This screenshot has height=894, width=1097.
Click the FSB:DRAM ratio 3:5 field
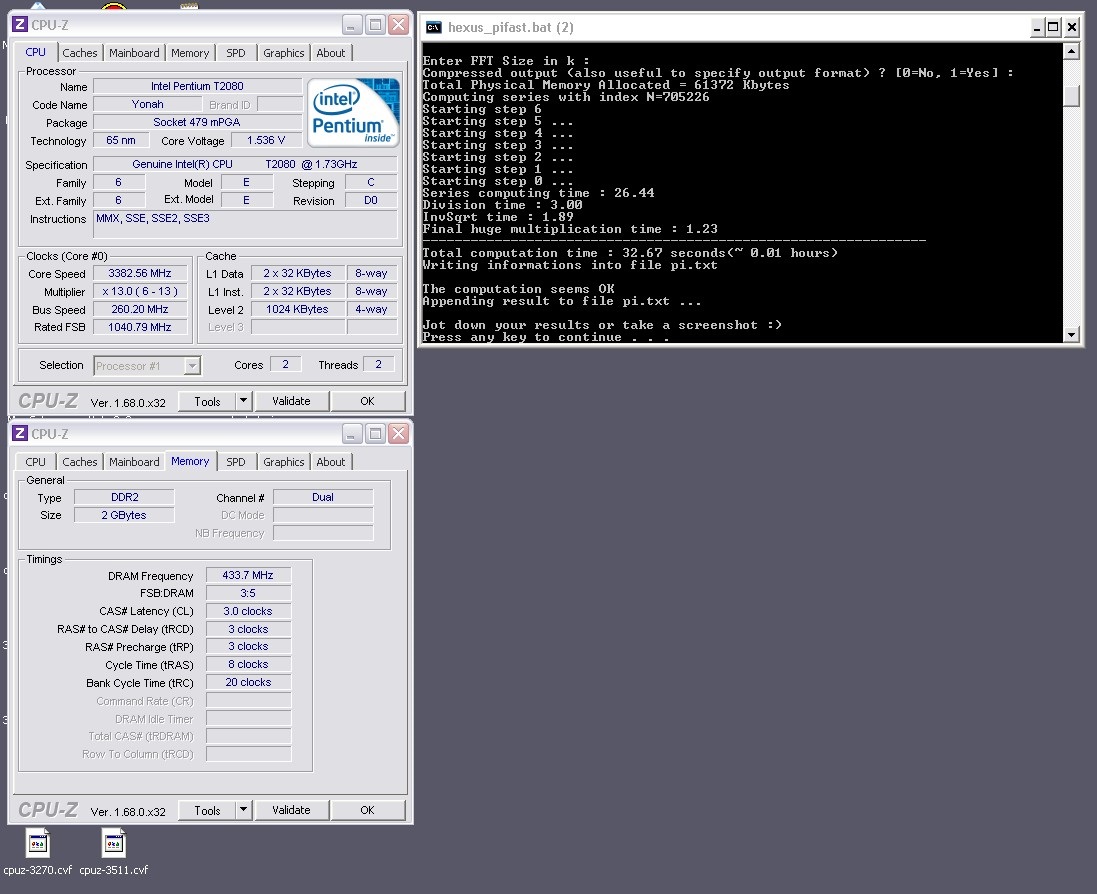point(248,593)
